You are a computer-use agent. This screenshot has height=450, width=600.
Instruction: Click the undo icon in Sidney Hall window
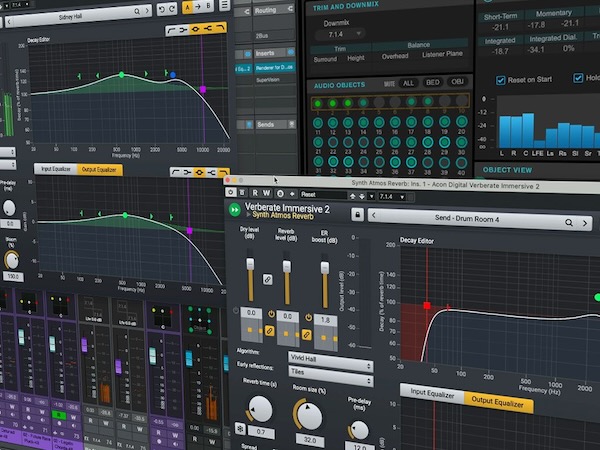click(x=161, y=8)
